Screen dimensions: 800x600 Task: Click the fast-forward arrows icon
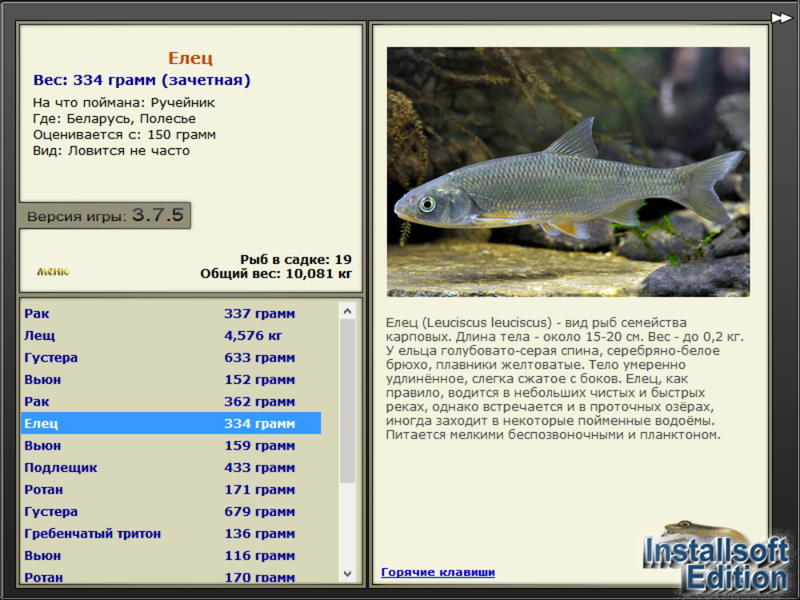pyautogui.click(x=781, y=18)
